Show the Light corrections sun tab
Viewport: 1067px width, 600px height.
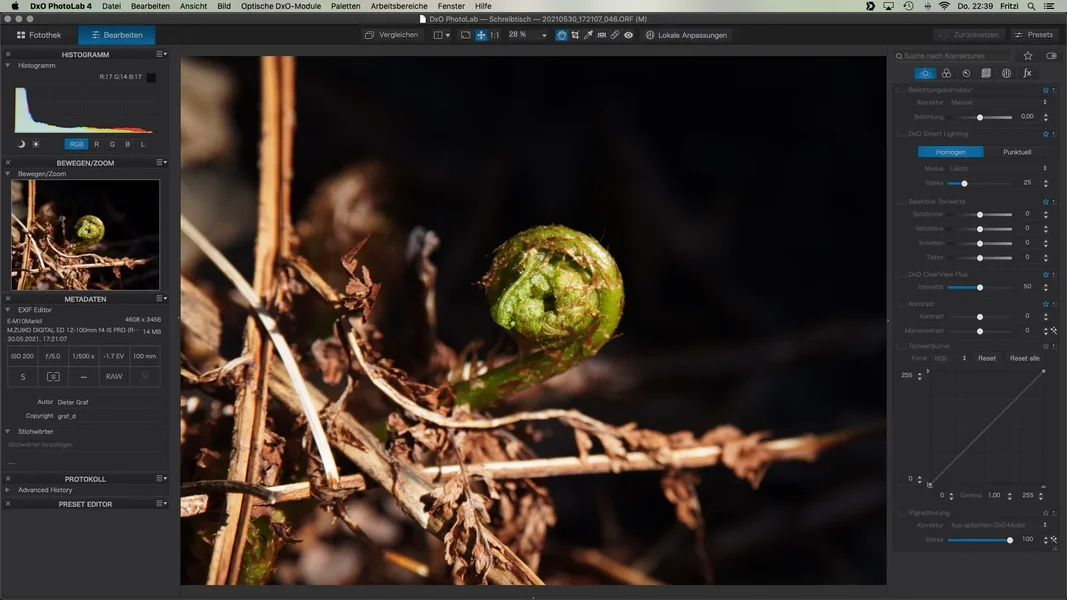coord(925,73)
